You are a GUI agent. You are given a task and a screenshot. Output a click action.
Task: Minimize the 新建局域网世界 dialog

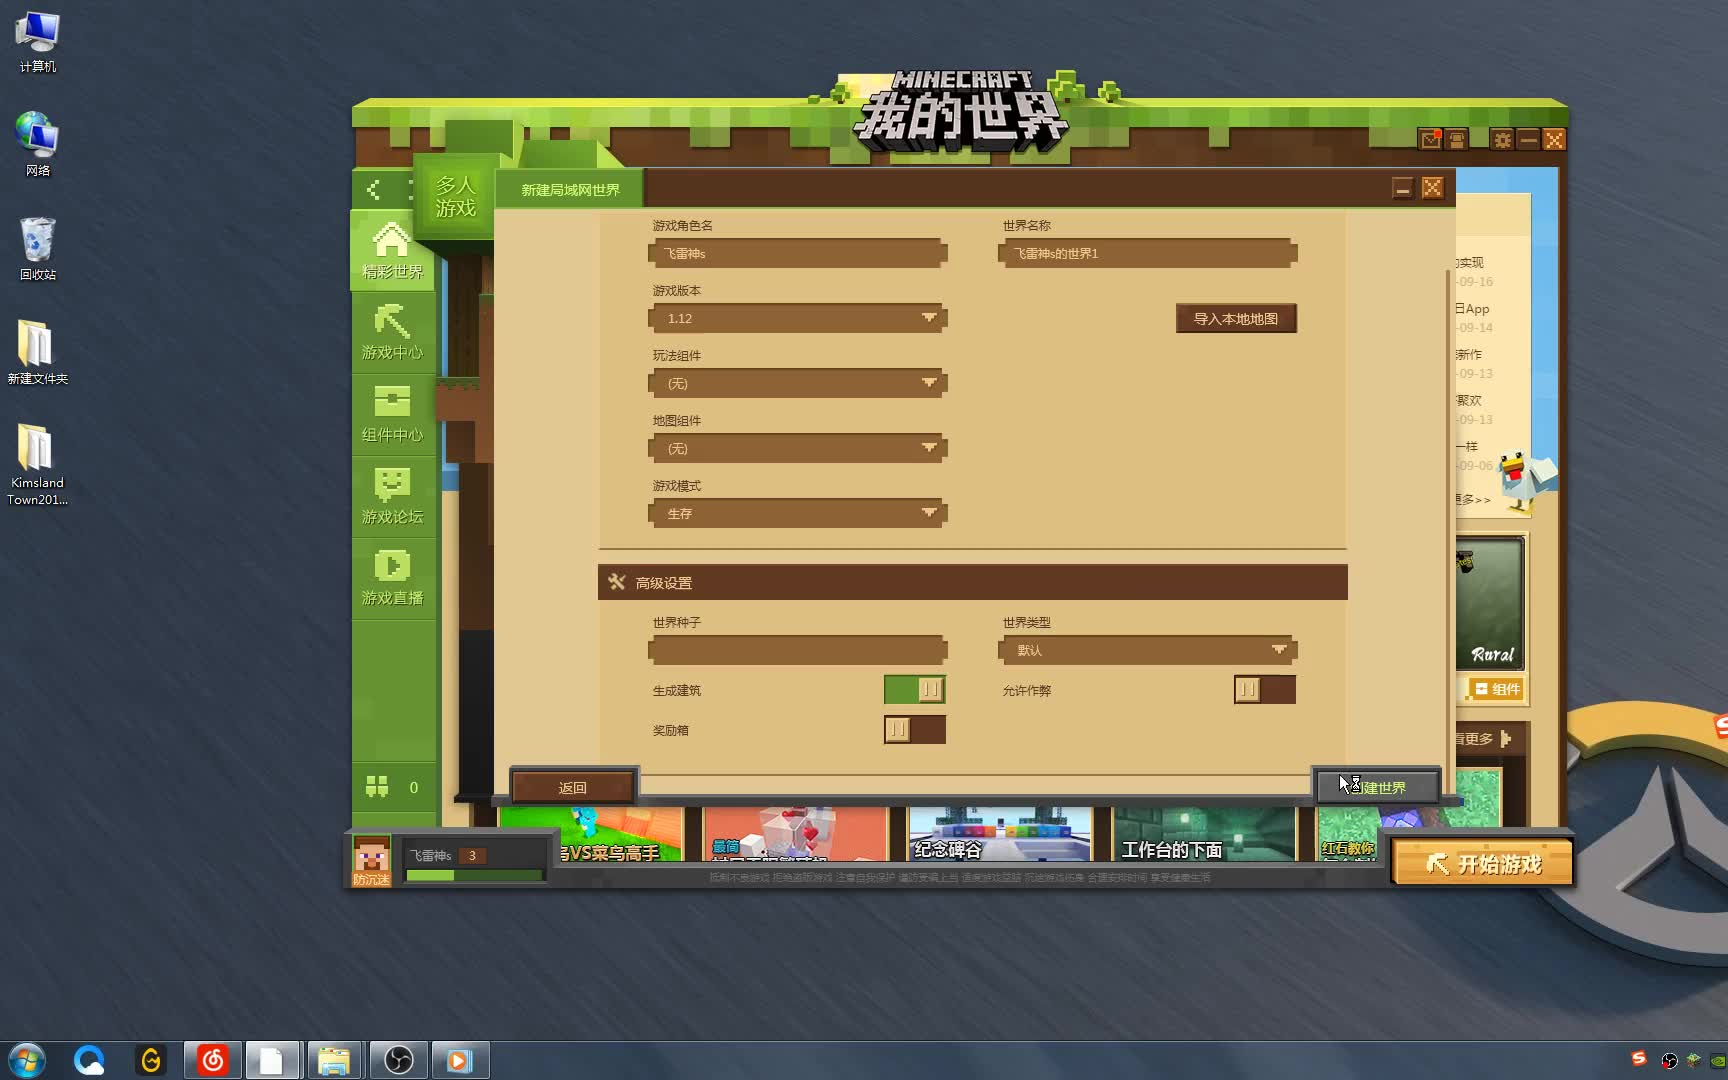point(1403,188)
